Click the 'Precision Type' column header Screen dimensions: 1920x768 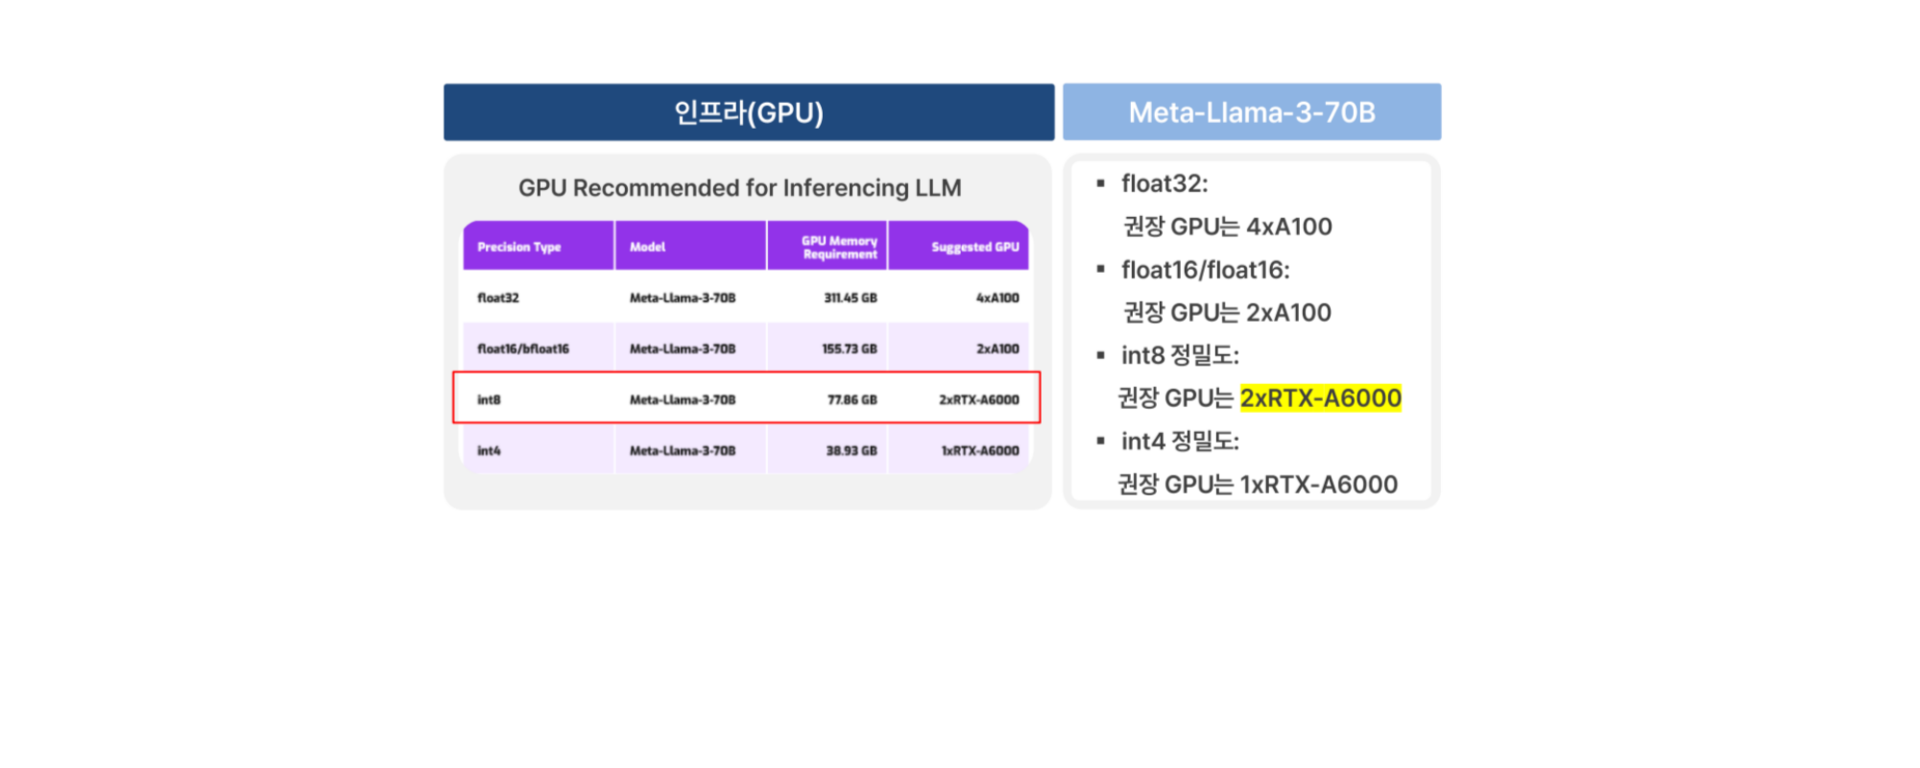538,246
